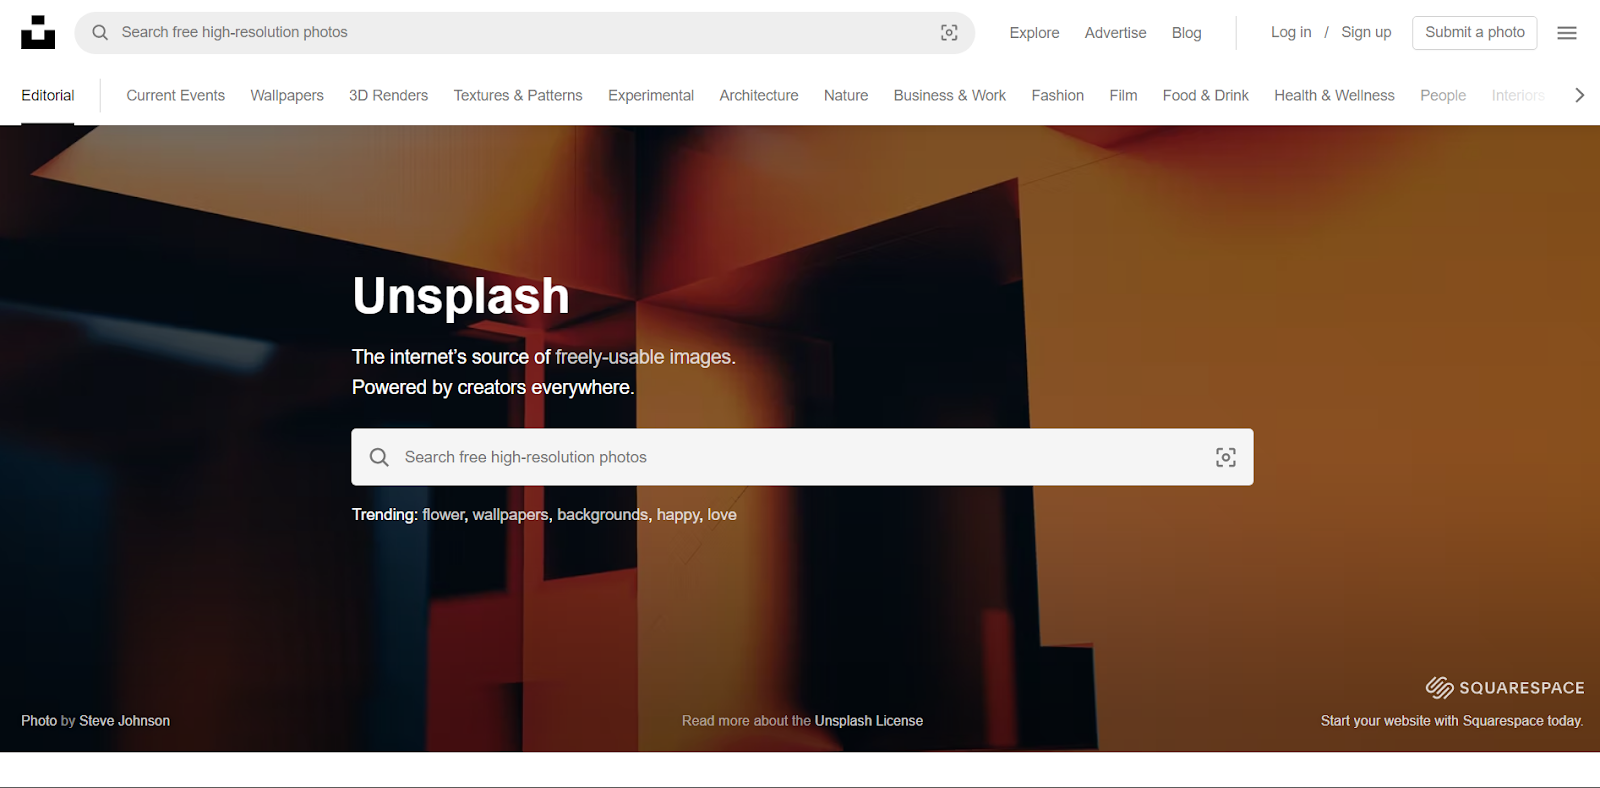Open the Food & Drink category
Screen dimensions: 1600x788
click(1206, 95)
